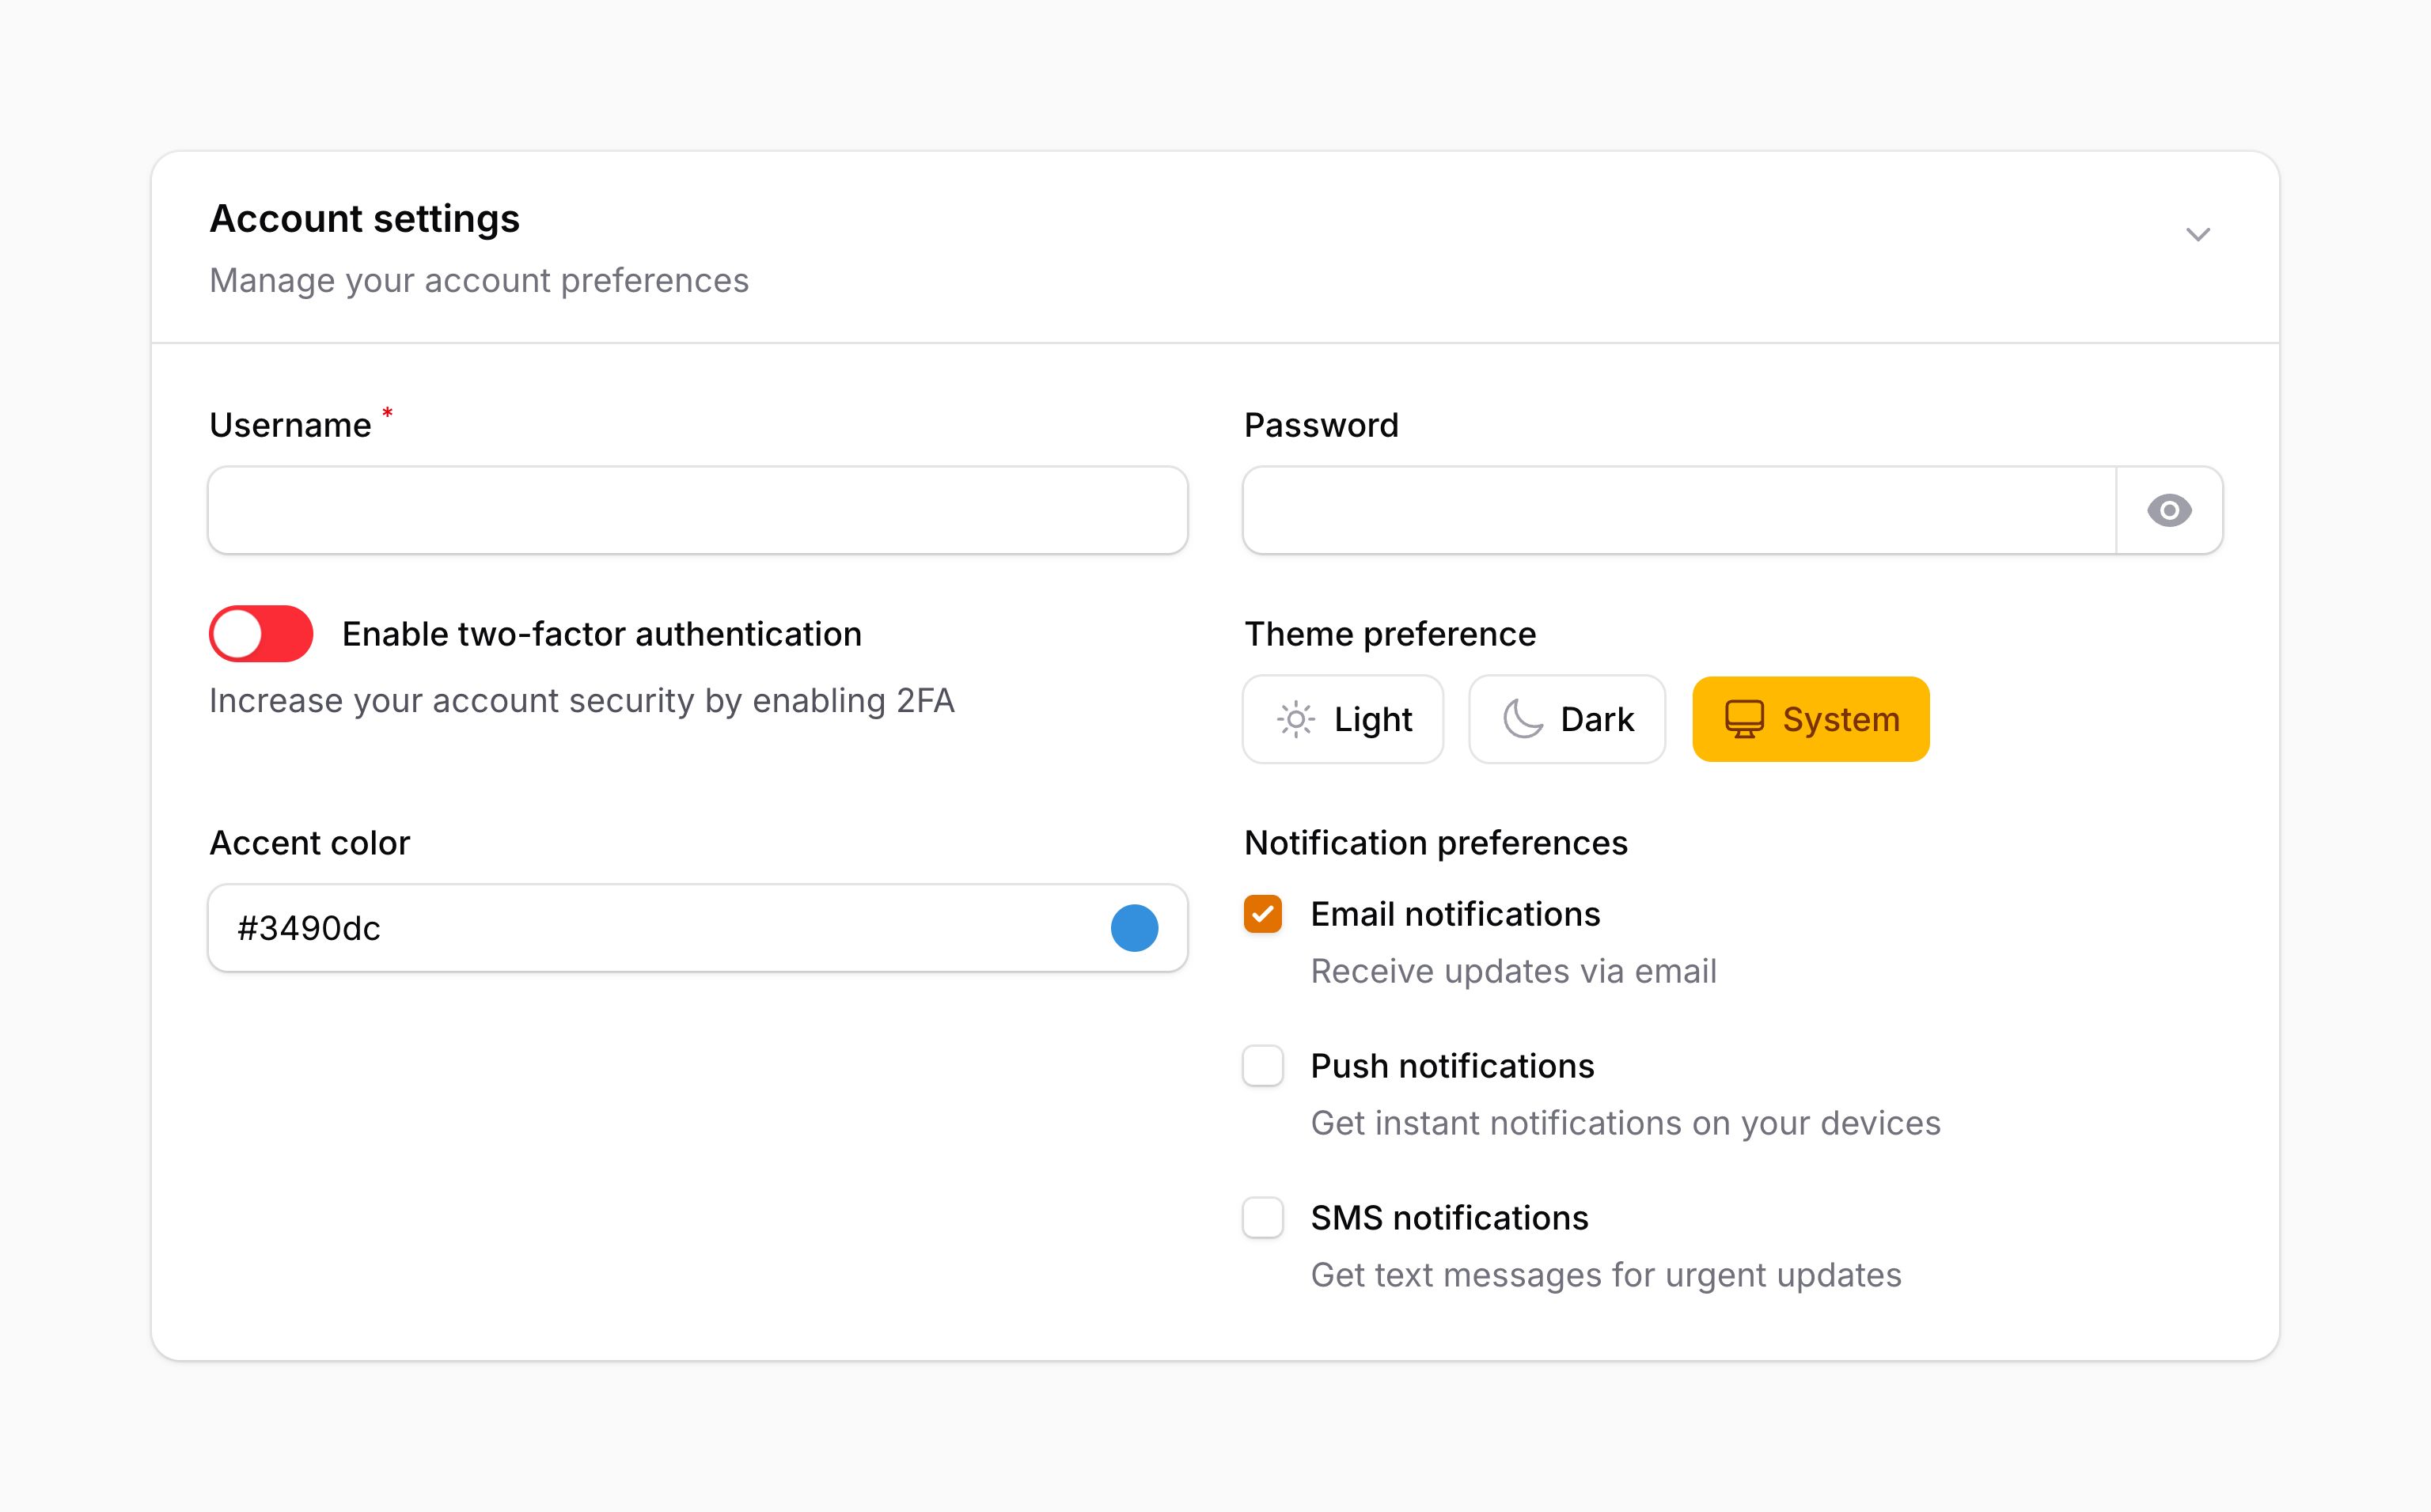
Task: Select the Dark theme option
Action: click(1566, 719)
